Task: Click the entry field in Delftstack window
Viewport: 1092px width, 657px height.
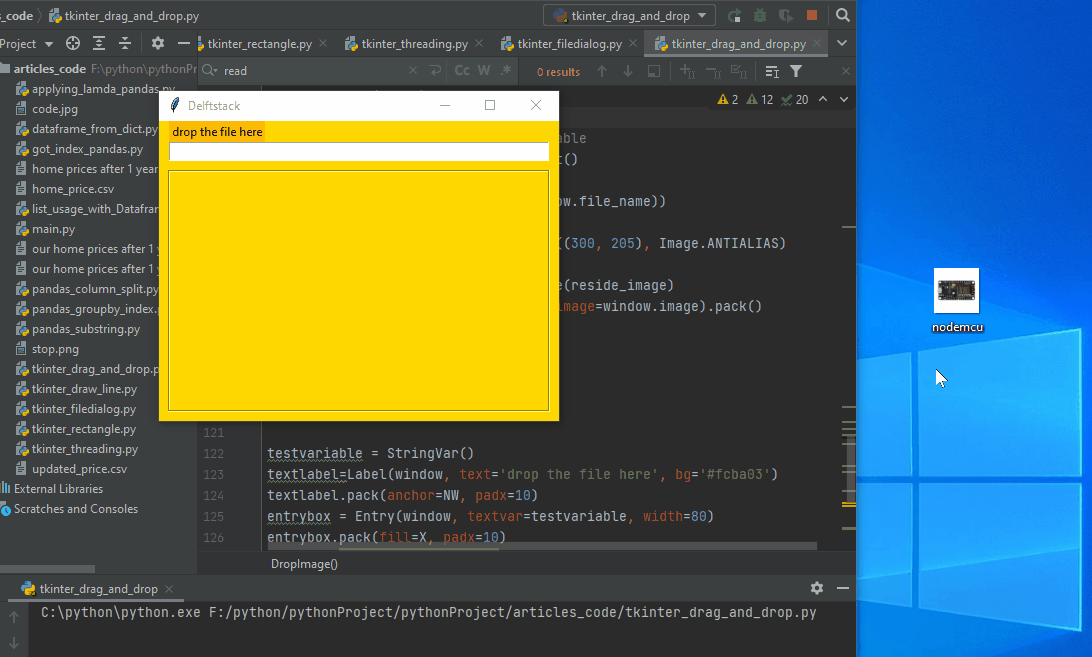Action: click(359, 152)
